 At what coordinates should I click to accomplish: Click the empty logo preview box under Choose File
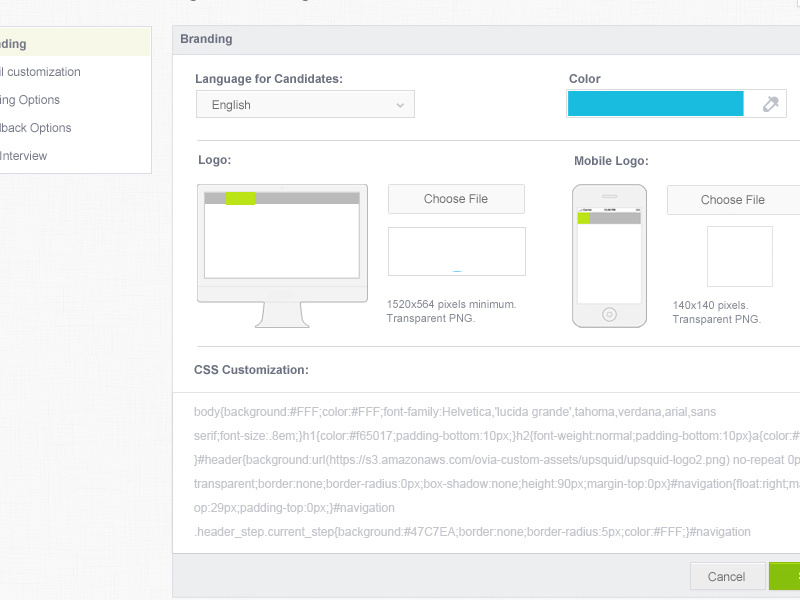(x=456, y=251)
